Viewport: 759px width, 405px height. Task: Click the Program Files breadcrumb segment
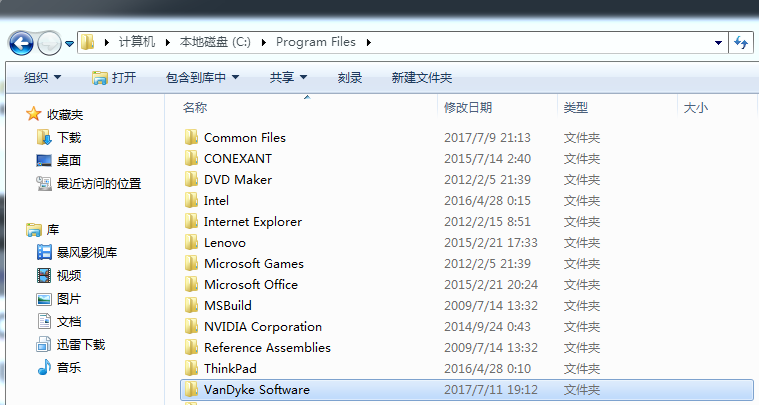coord(316,42)
